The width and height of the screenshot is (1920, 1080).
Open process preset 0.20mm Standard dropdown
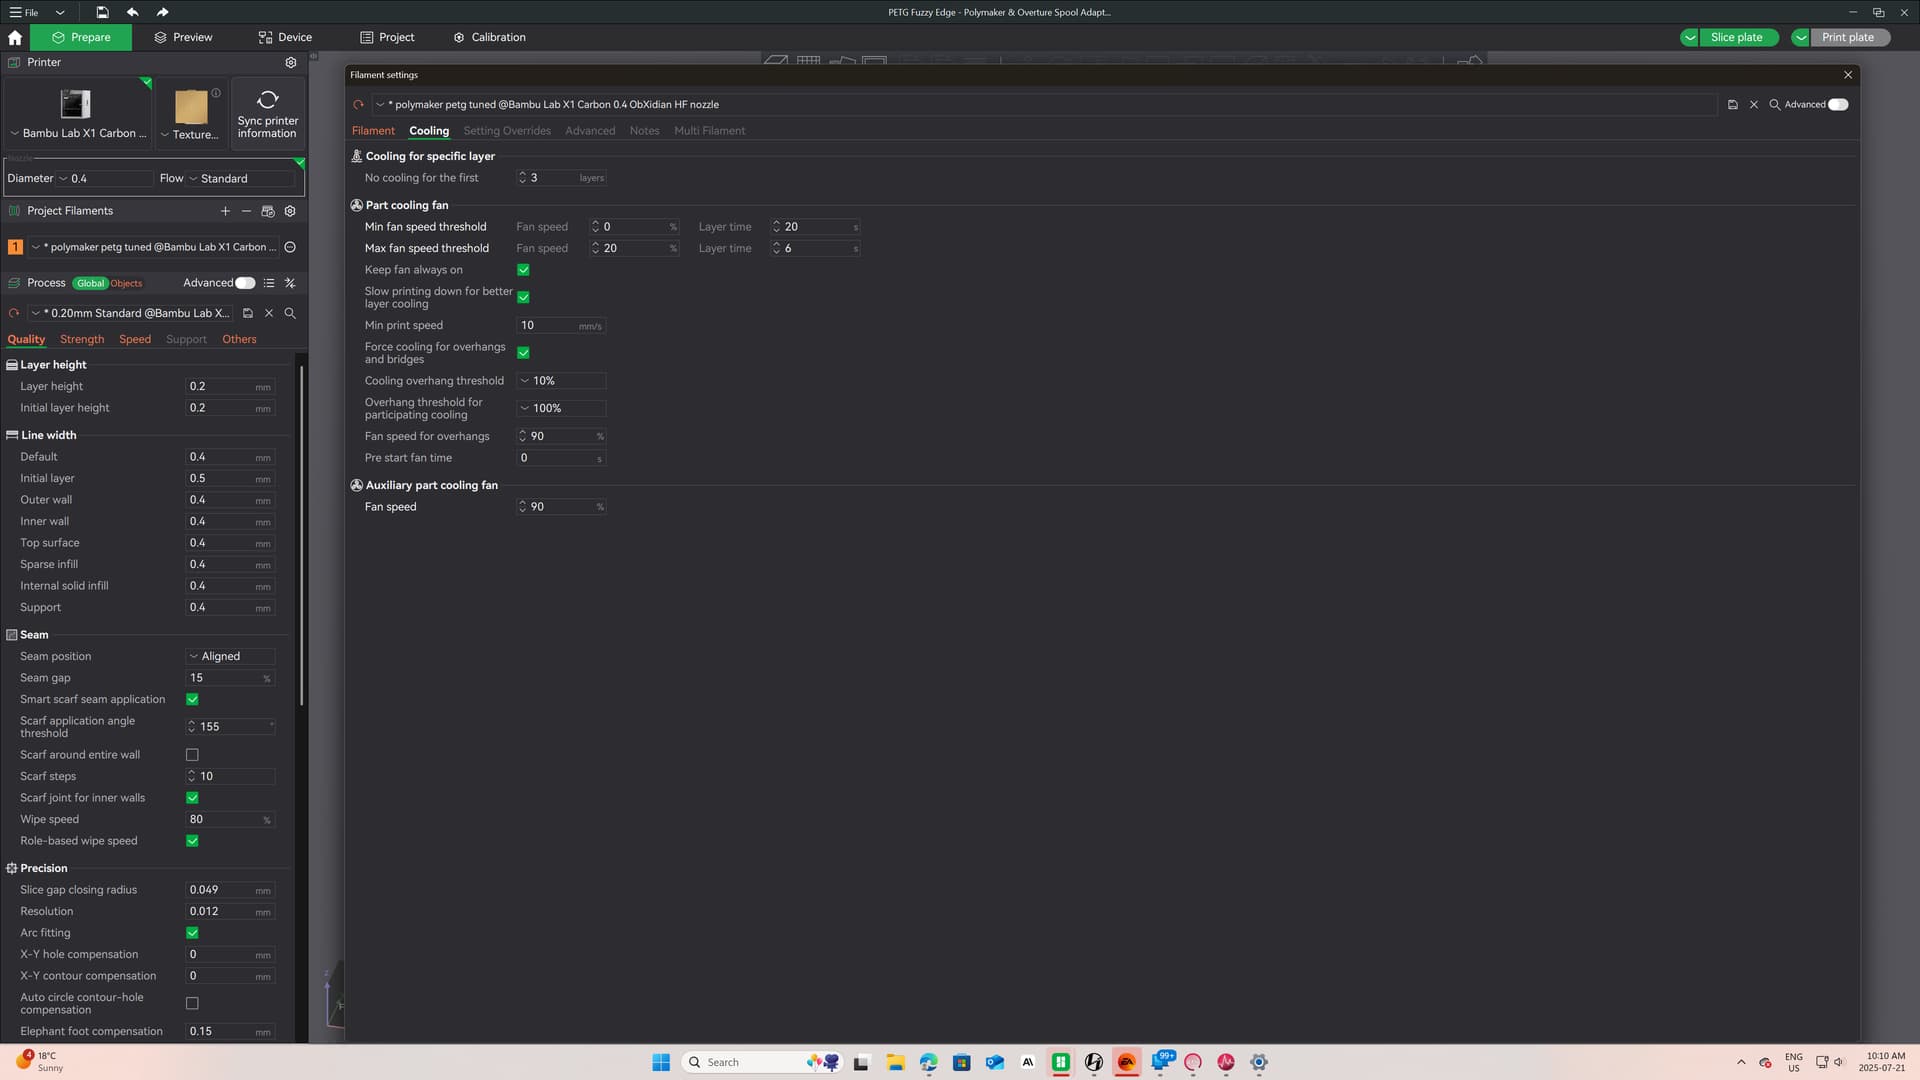(131, 313)
